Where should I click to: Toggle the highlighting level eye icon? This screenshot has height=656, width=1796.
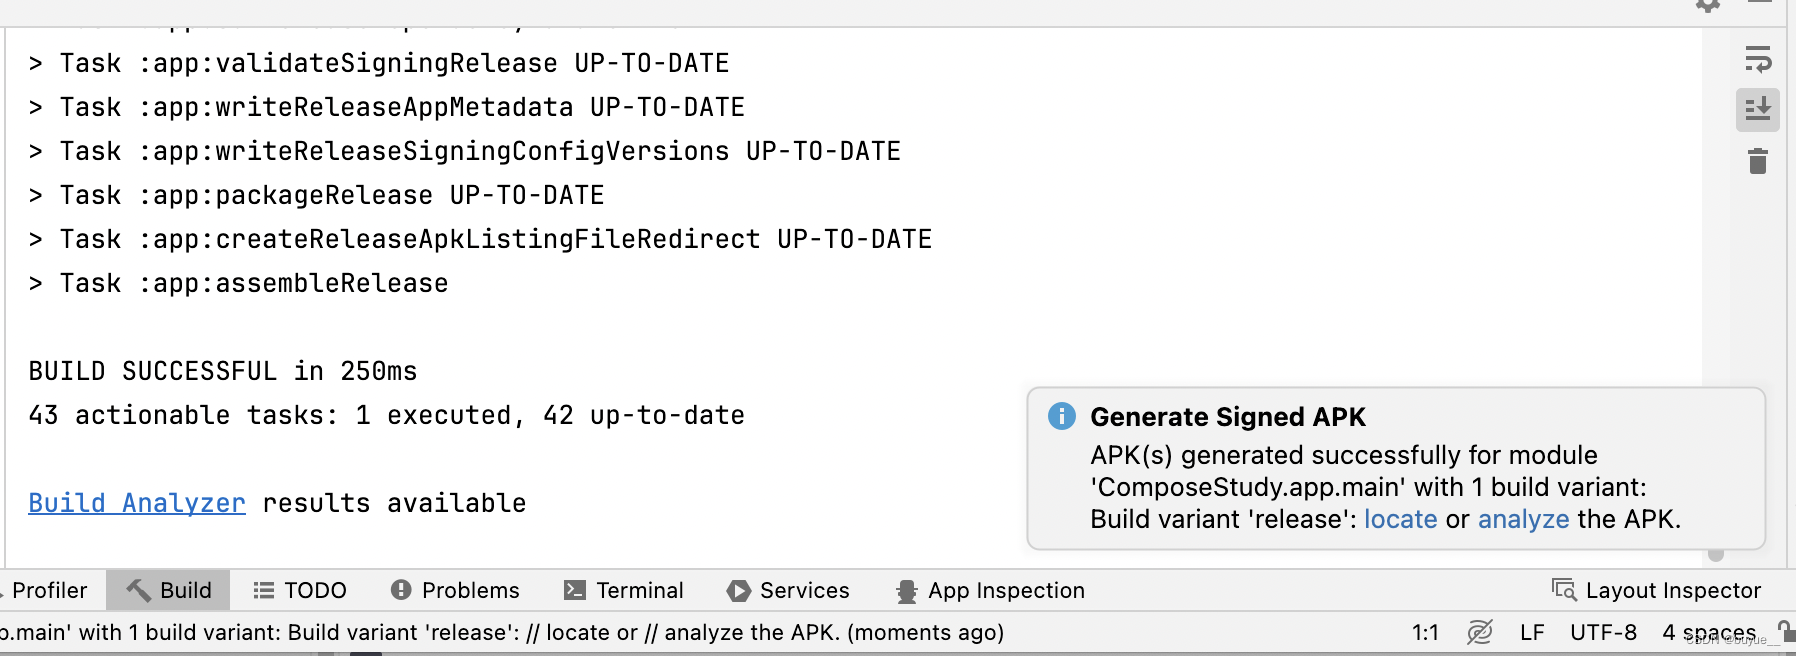(1479, 632)
